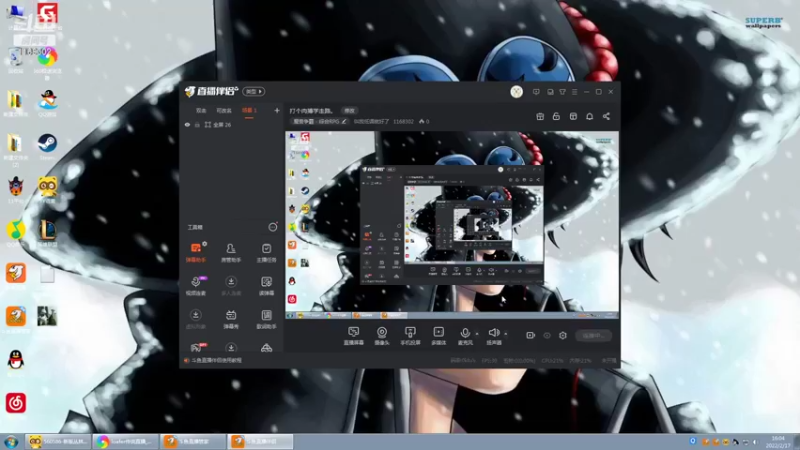The width and height of the screenshot is (800, 450).
Task: Switch to the browser taskbar button
Action: point(126,441)
